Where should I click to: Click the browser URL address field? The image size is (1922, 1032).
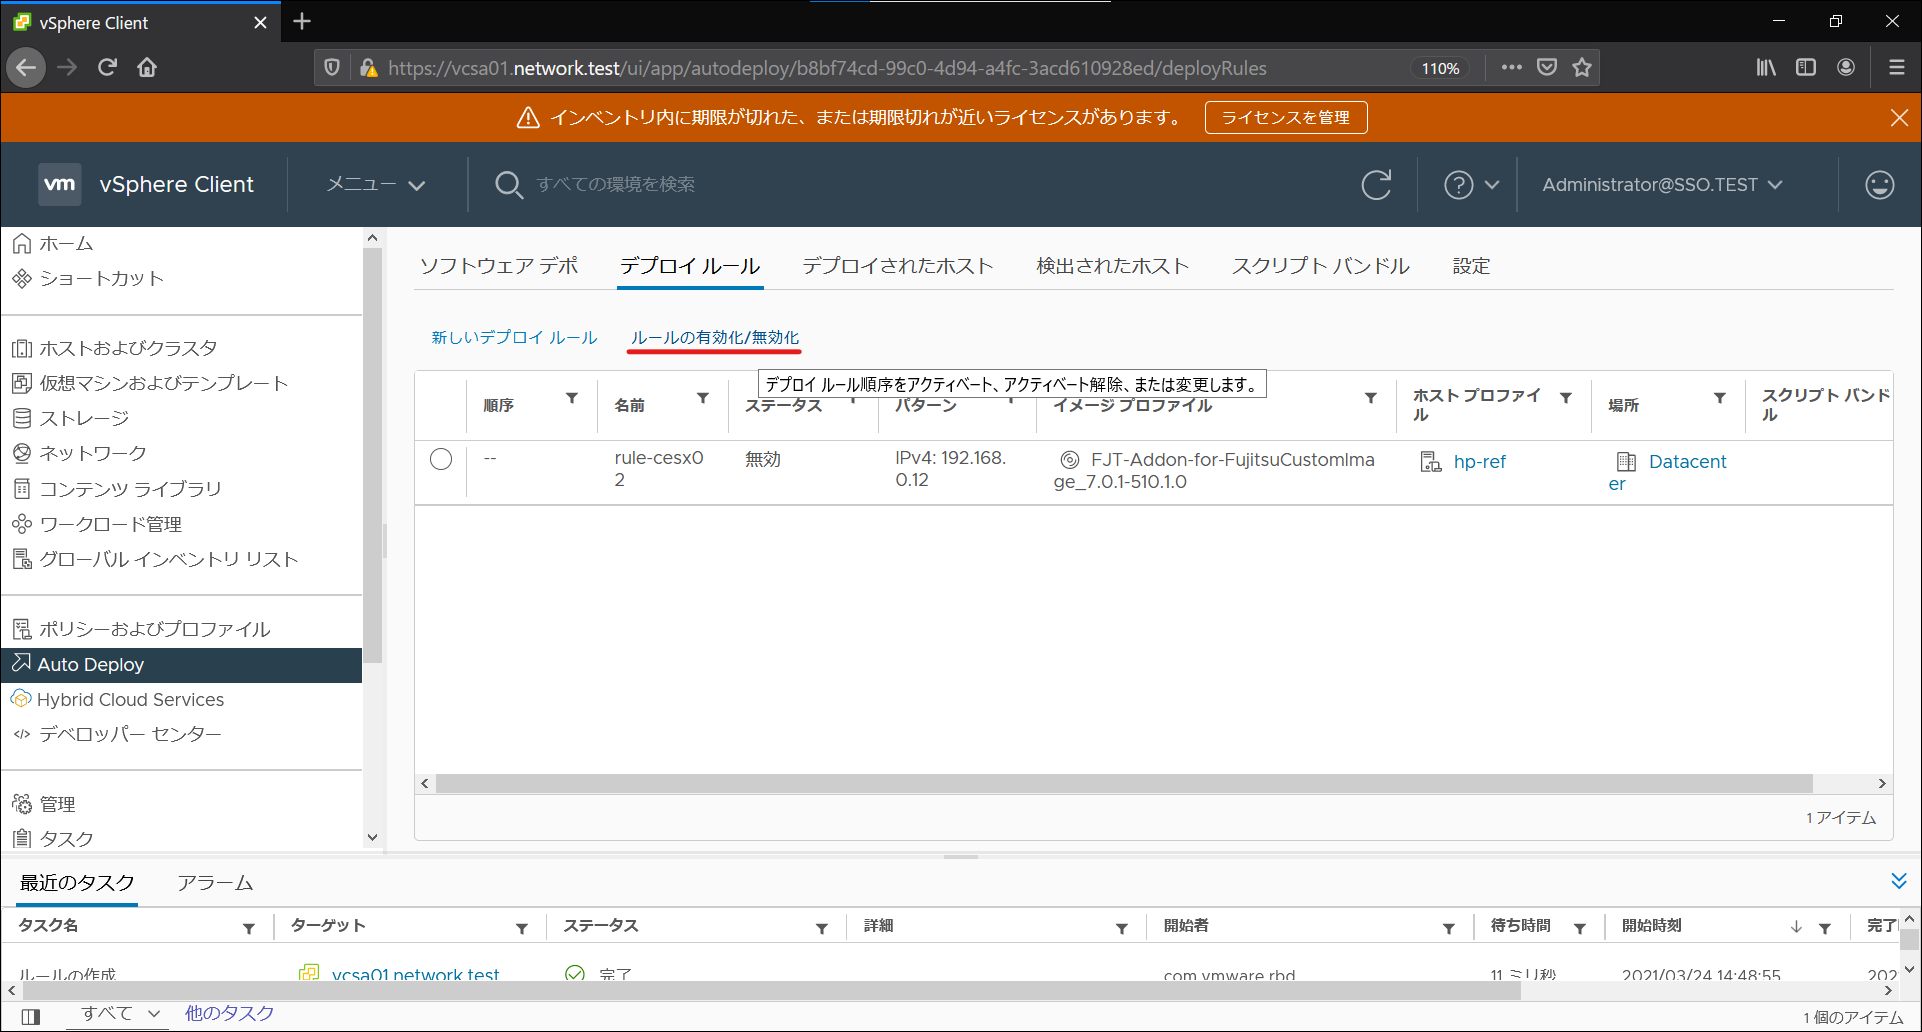pyautogui.click(x=827, y=68)
